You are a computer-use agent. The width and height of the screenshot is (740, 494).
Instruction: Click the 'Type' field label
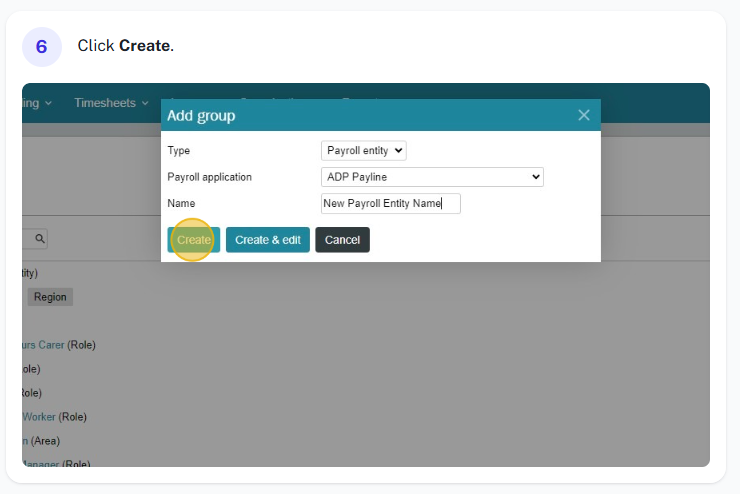coord(178,151)
